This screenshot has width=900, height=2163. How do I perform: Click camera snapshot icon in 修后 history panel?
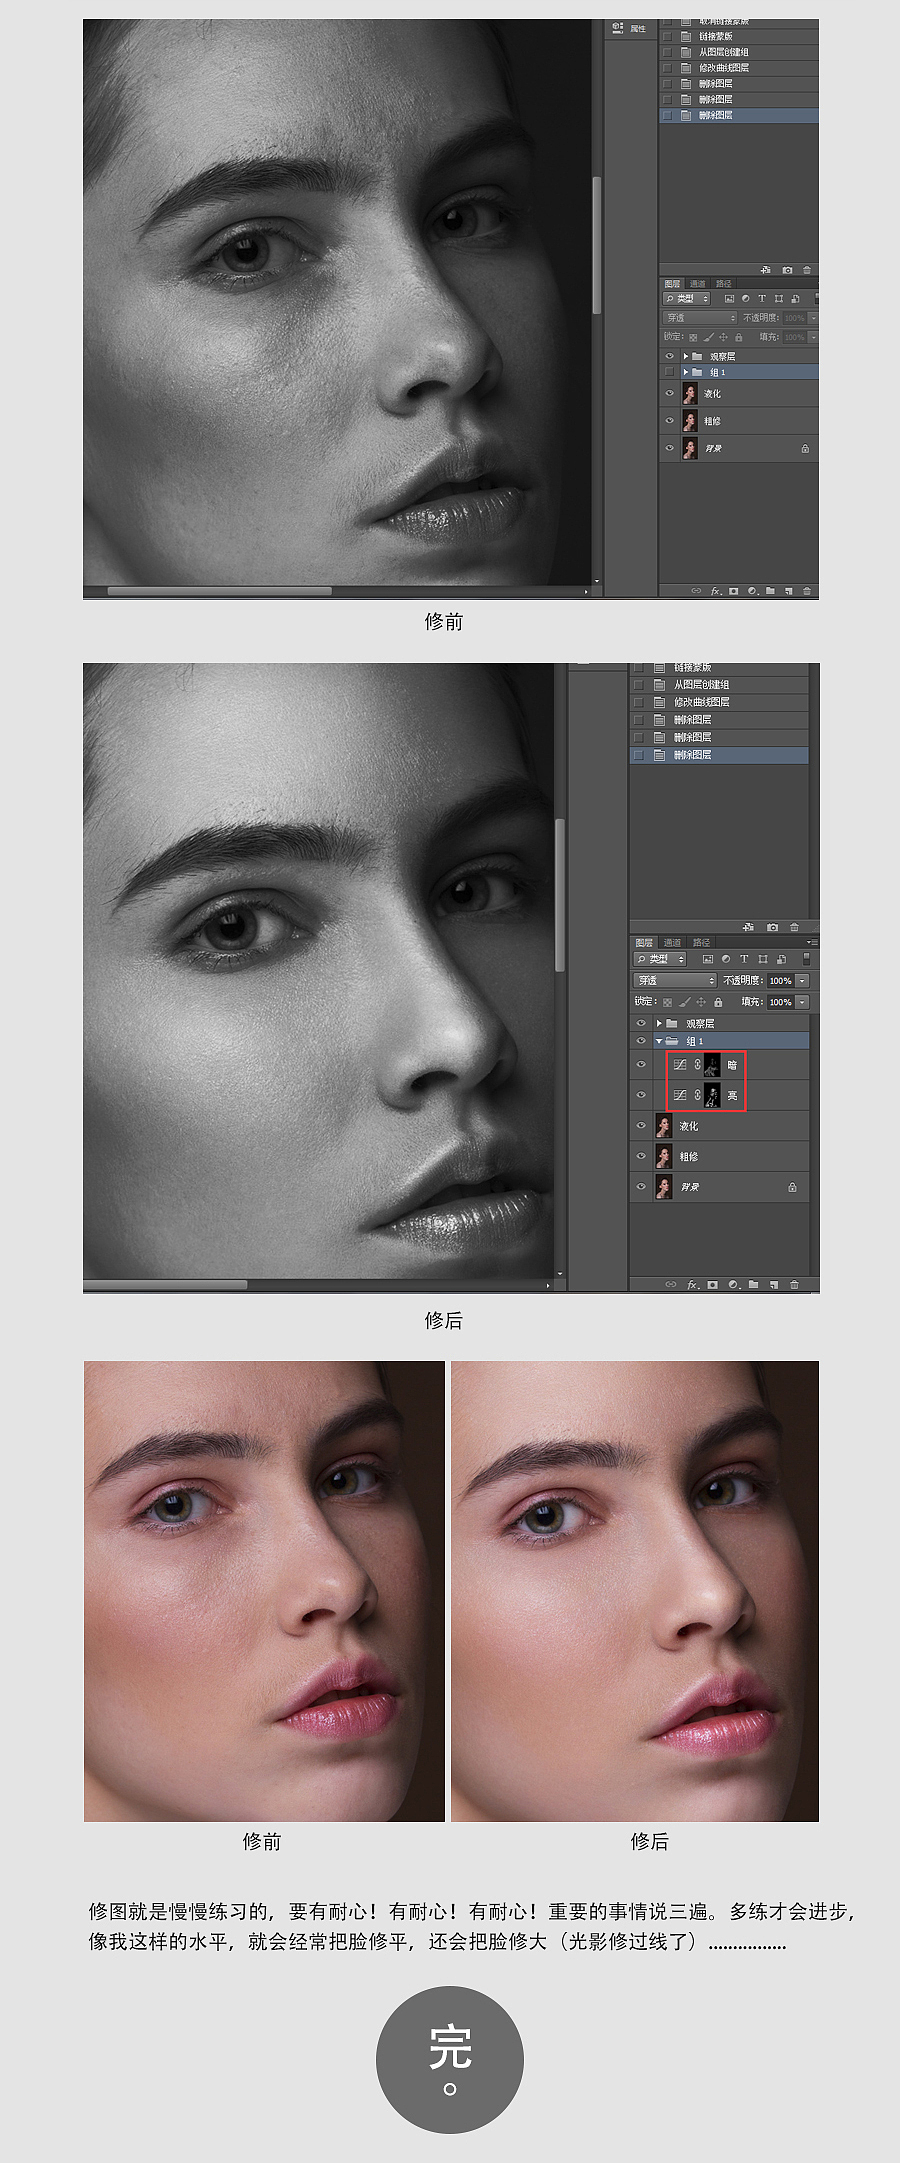point(772,927)
